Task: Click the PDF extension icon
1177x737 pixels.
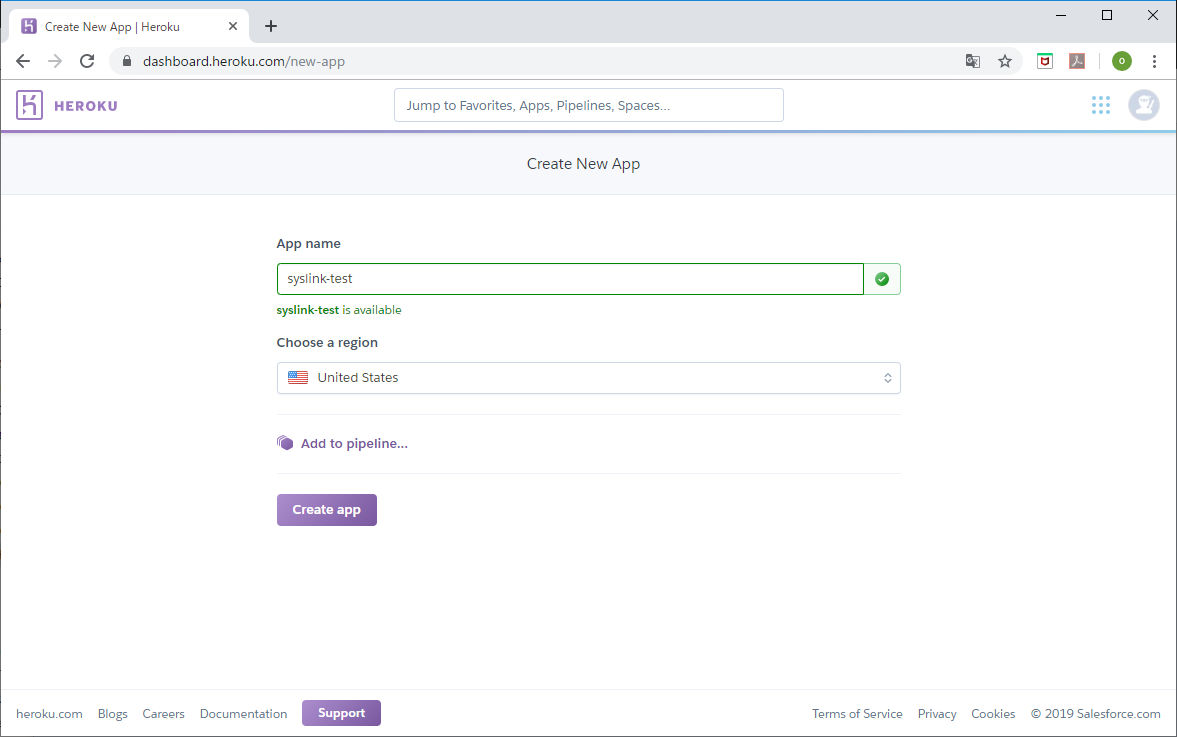Action: (x=1077, y=62)
